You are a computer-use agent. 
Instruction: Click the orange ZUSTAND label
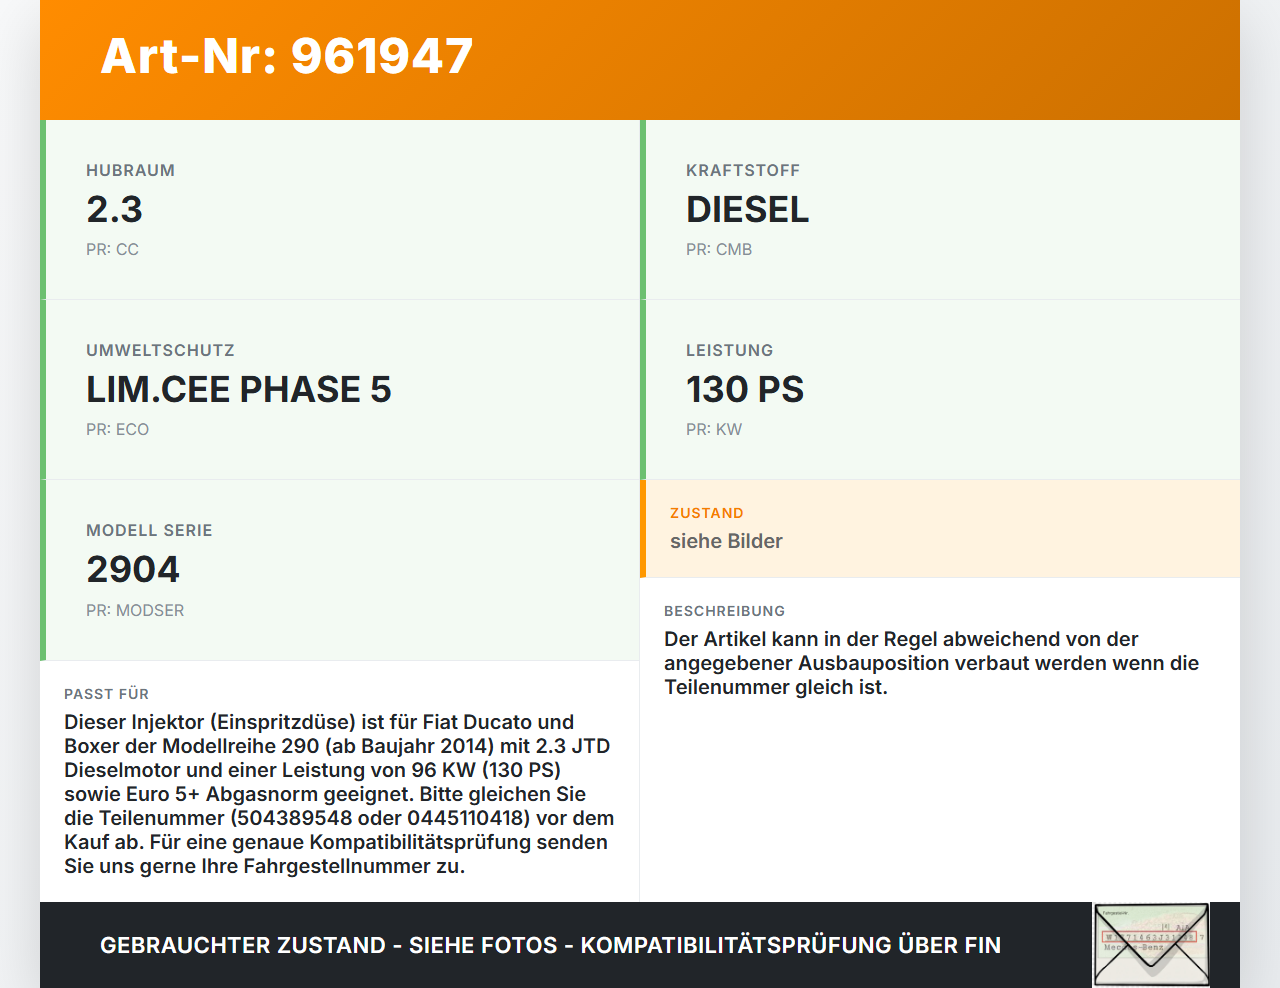click(x=706, y=513)
